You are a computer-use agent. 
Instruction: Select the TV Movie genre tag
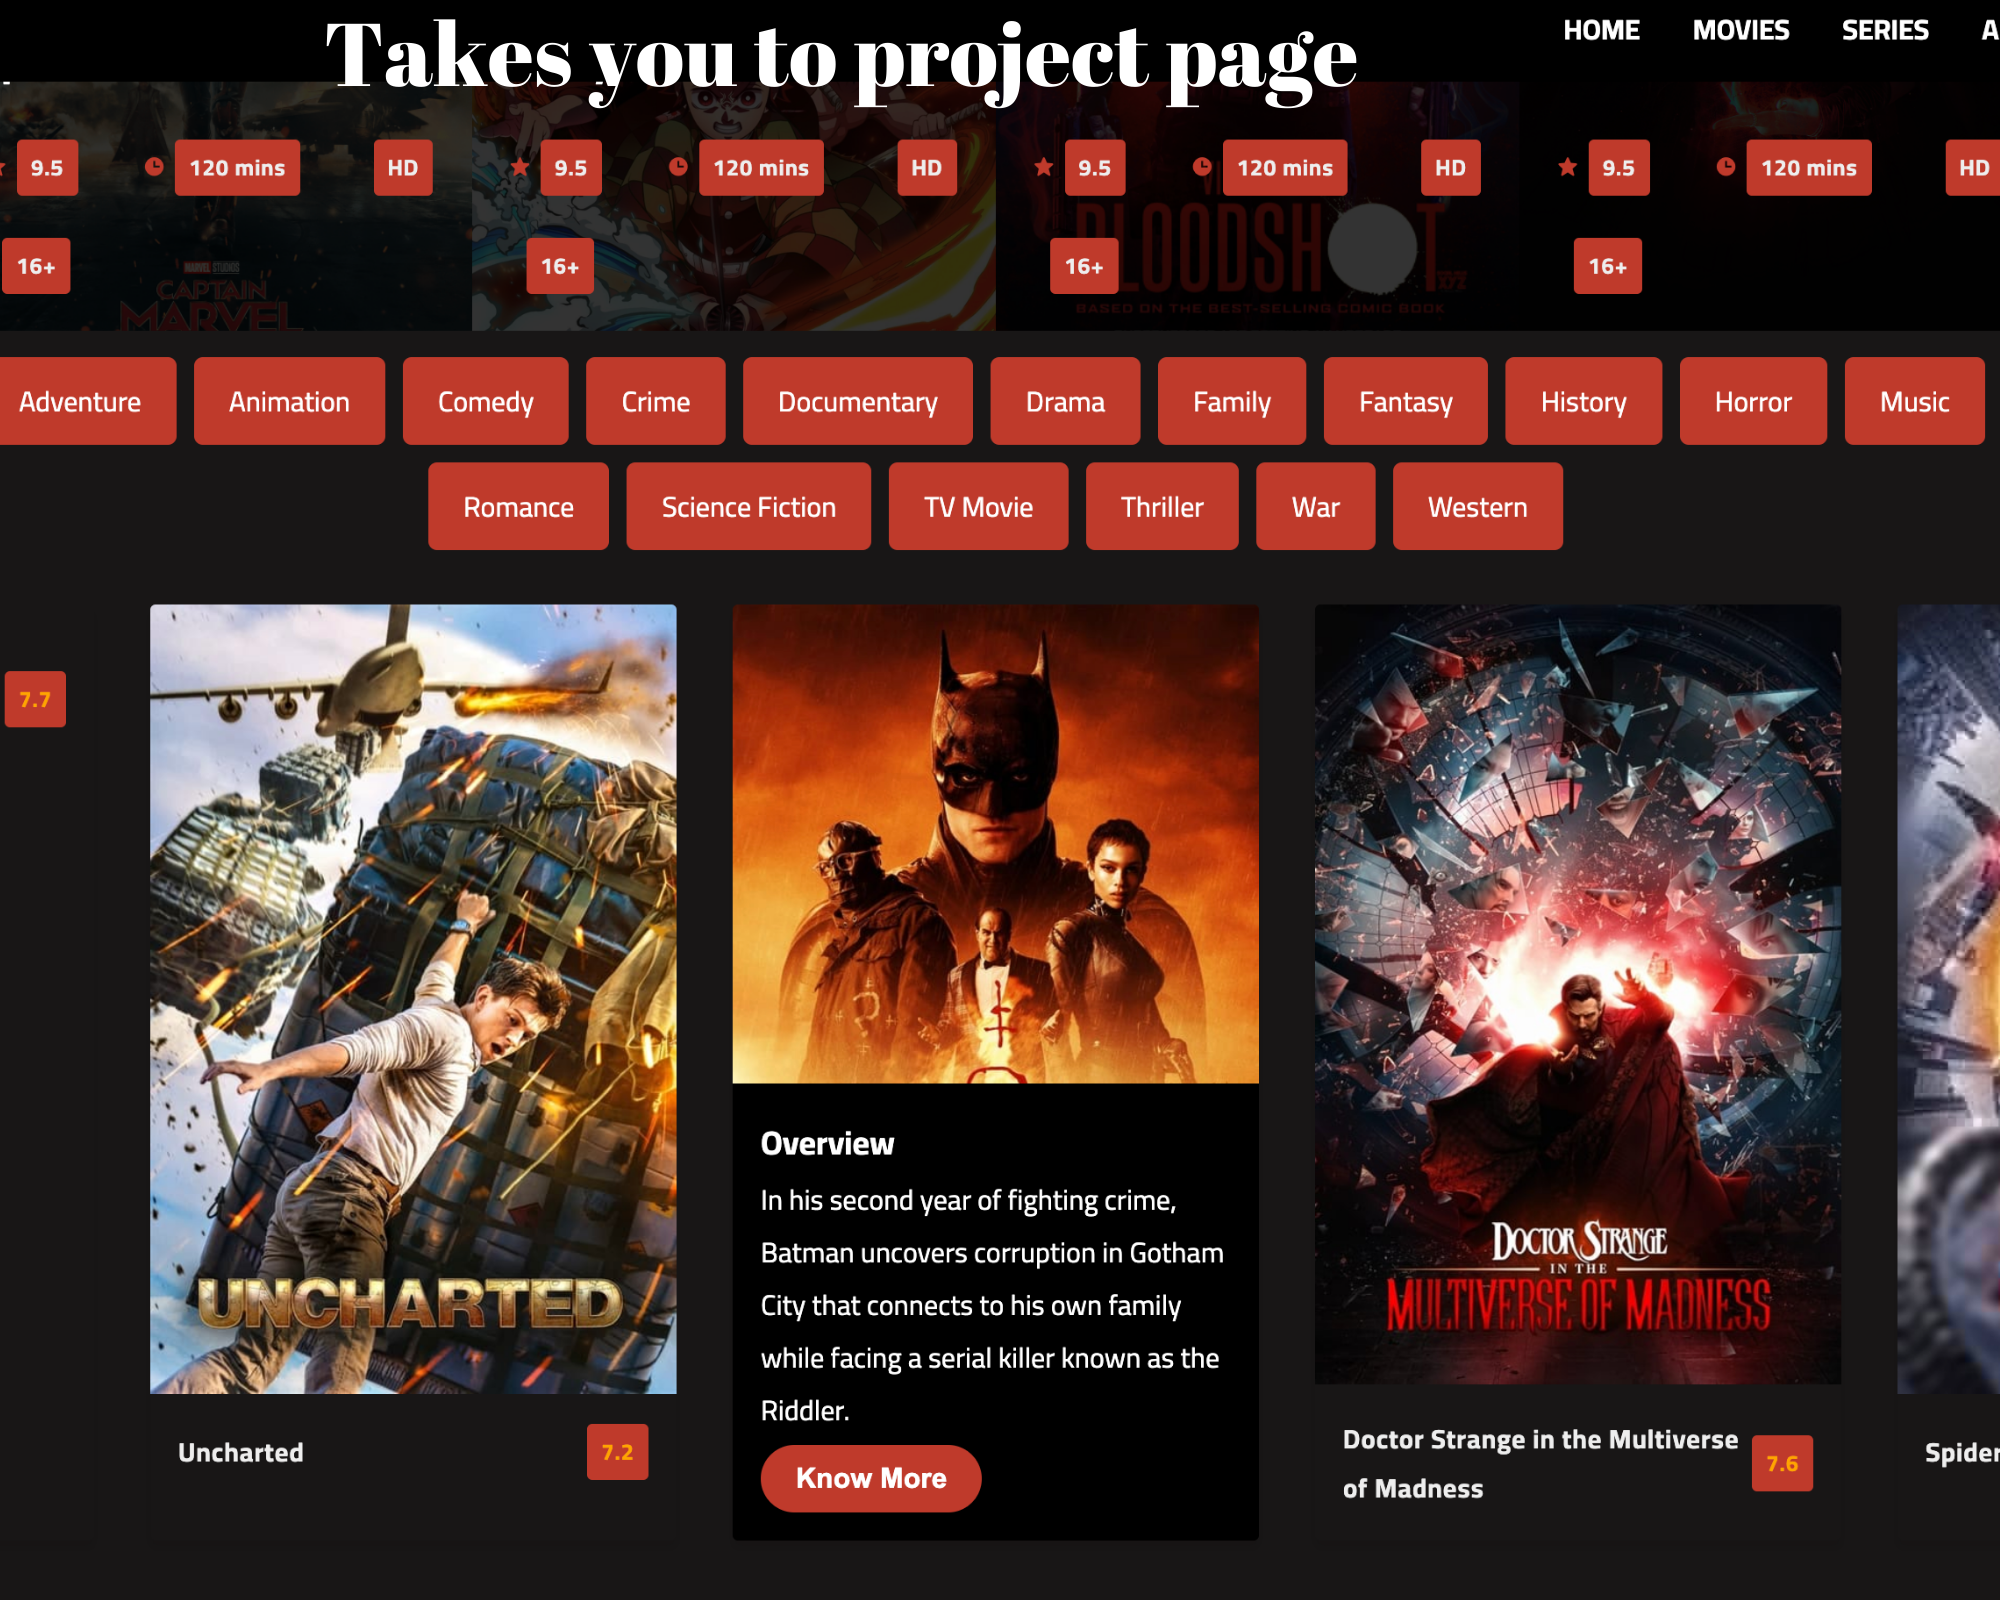click(x=978, y=506)
